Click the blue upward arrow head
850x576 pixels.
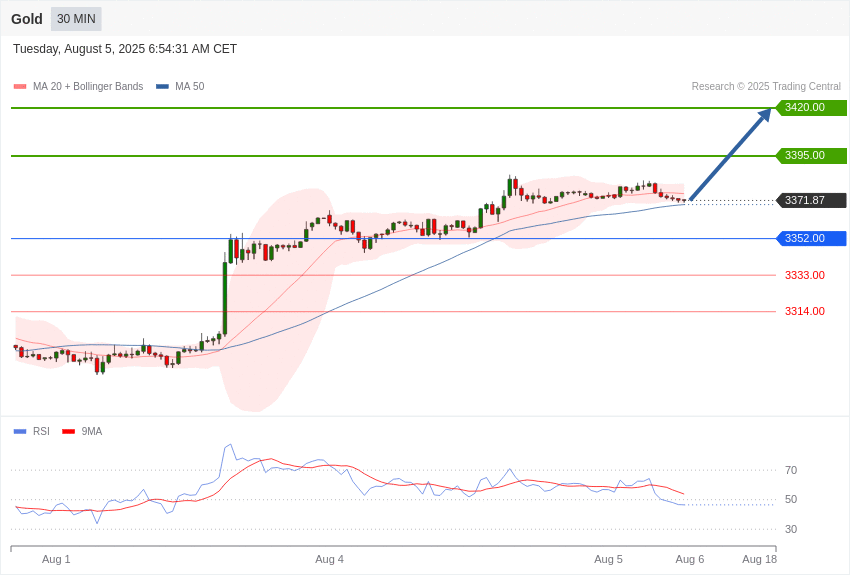[x=765, y=114]
